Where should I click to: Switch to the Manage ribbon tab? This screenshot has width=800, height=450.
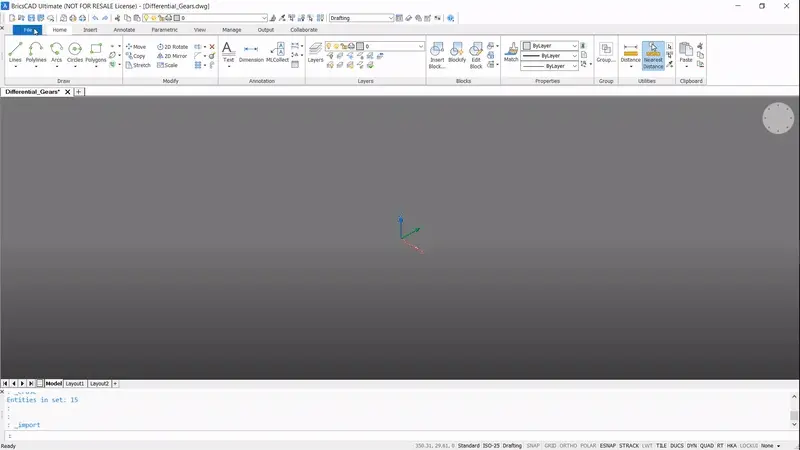tap(232, 30)
